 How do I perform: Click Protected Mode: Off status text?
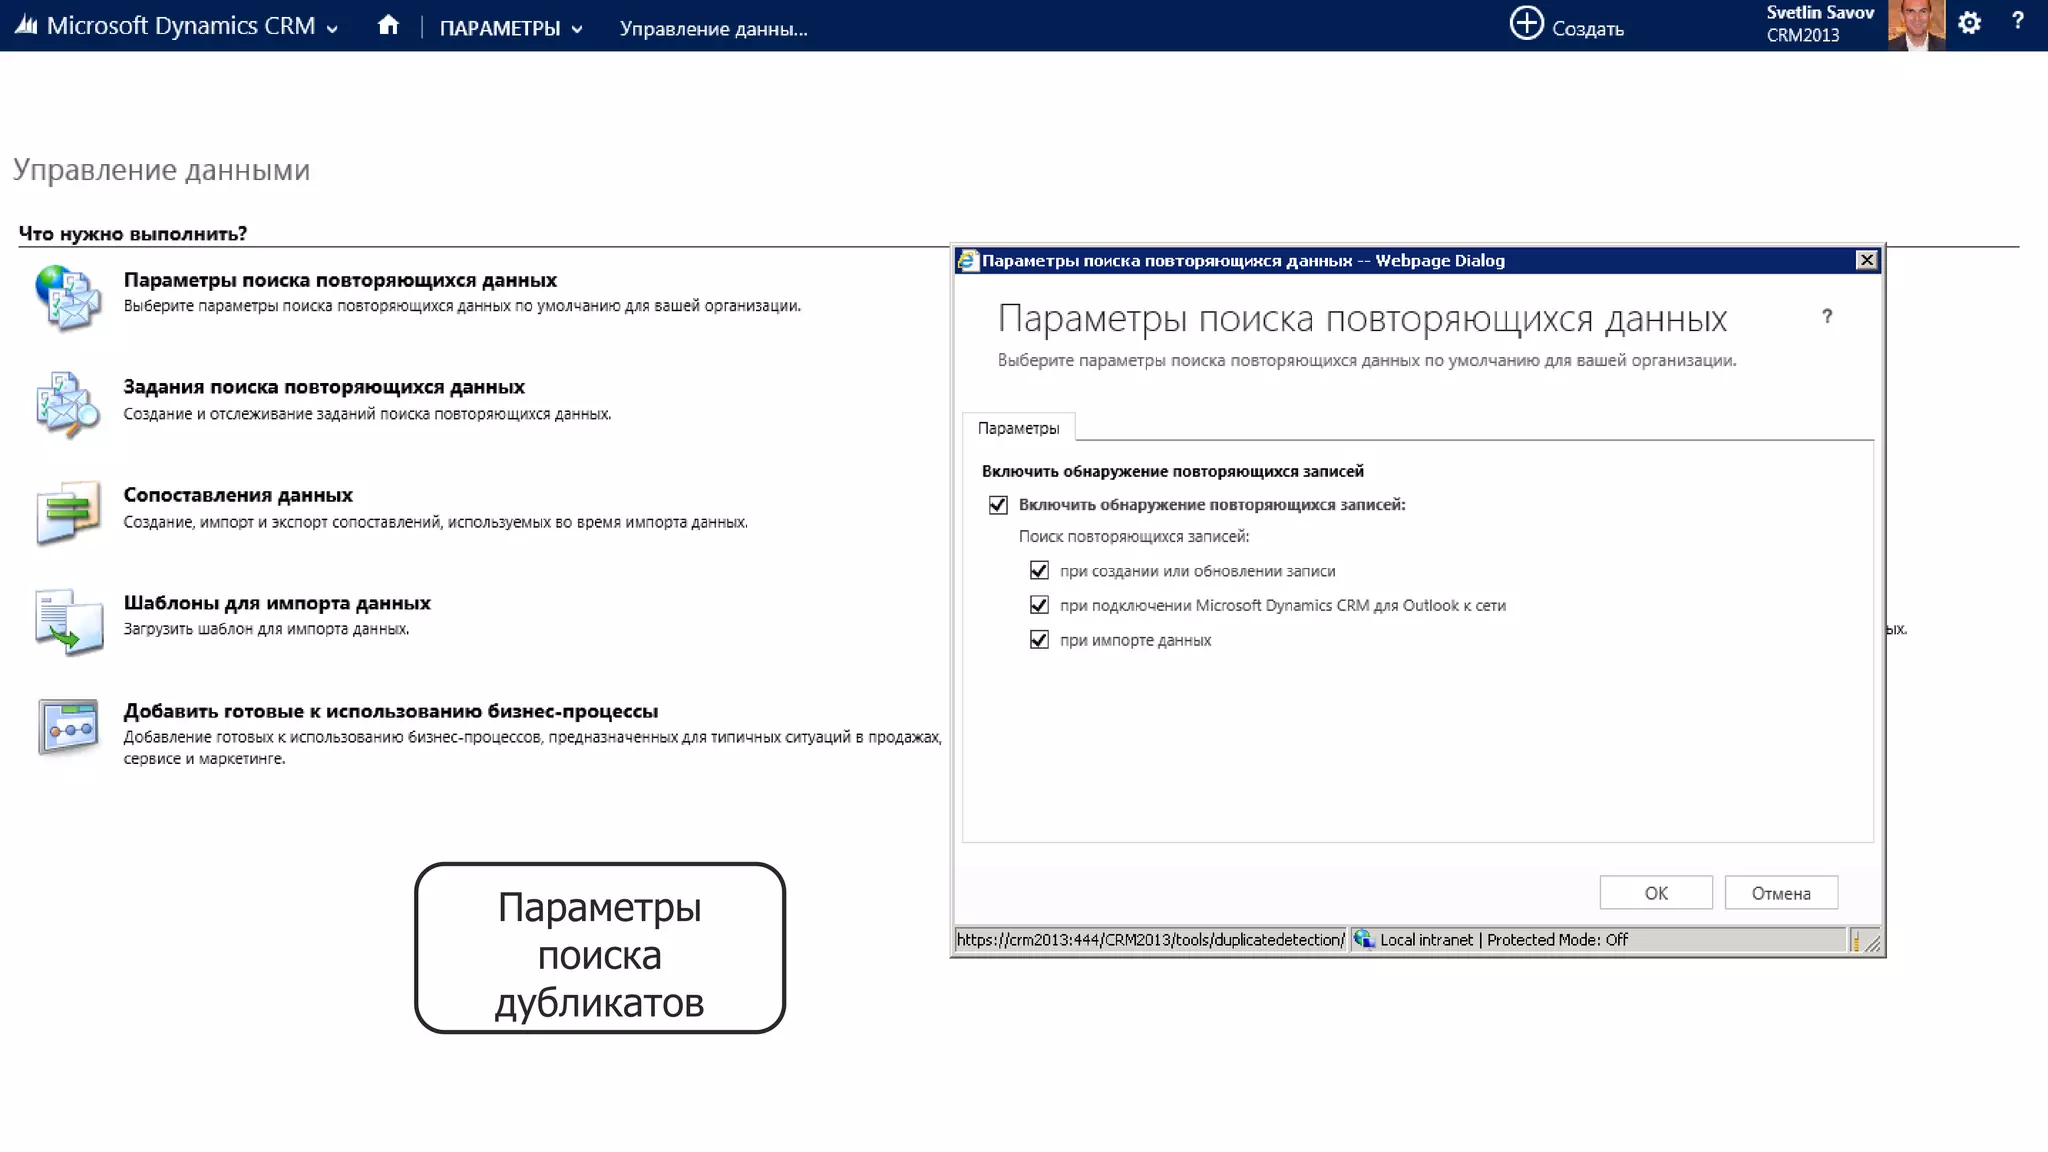pos(1557,940)
